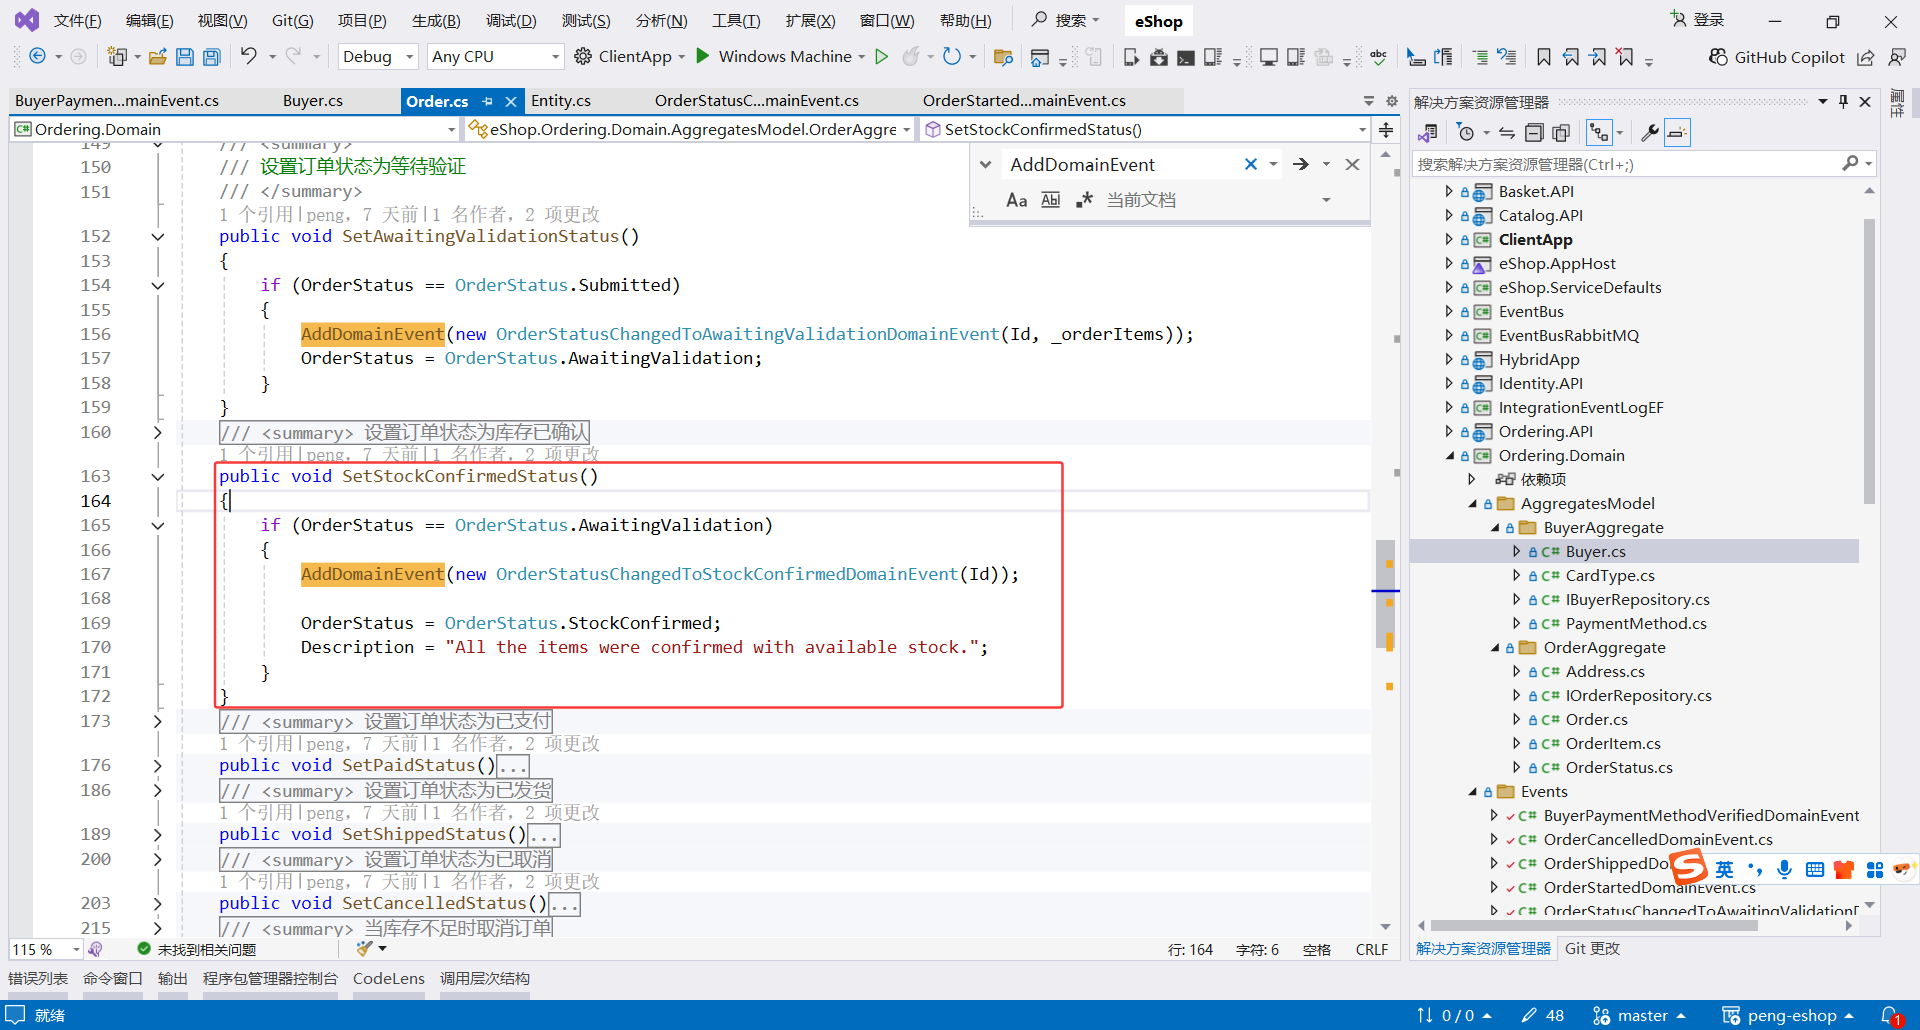This screenshot has height=1030, width=1920.
Task: Collapse all nodes in Solution Explorer
Action: pyautogui.click(x=1534, y=133)
